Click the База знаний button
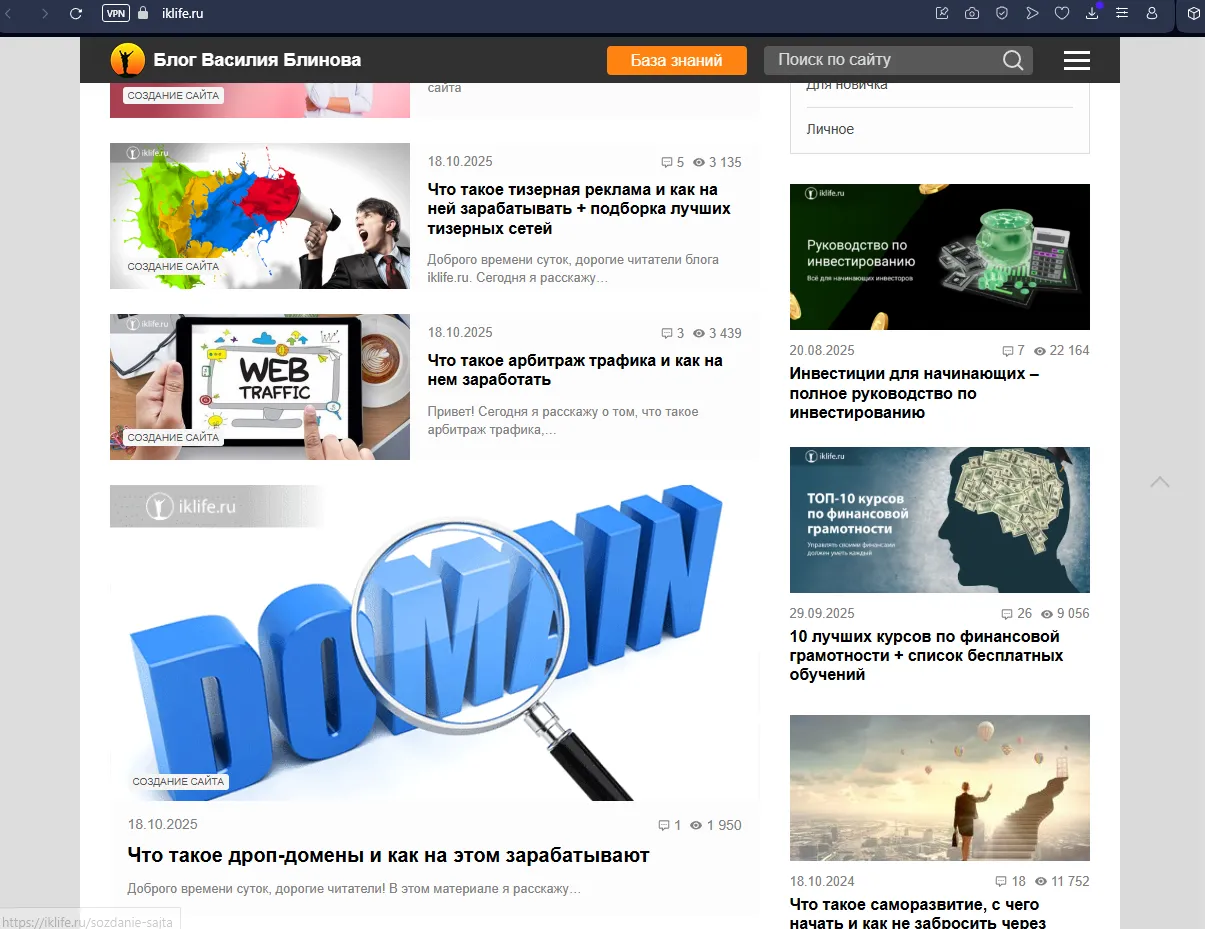 pyautogui.click(x=677, y=60)
